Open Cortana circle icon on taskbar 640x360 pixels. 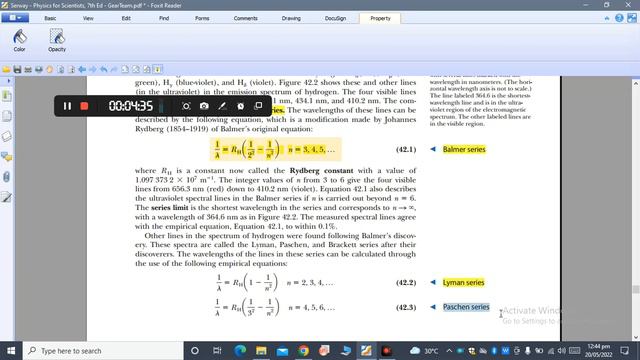pos(195,351)
